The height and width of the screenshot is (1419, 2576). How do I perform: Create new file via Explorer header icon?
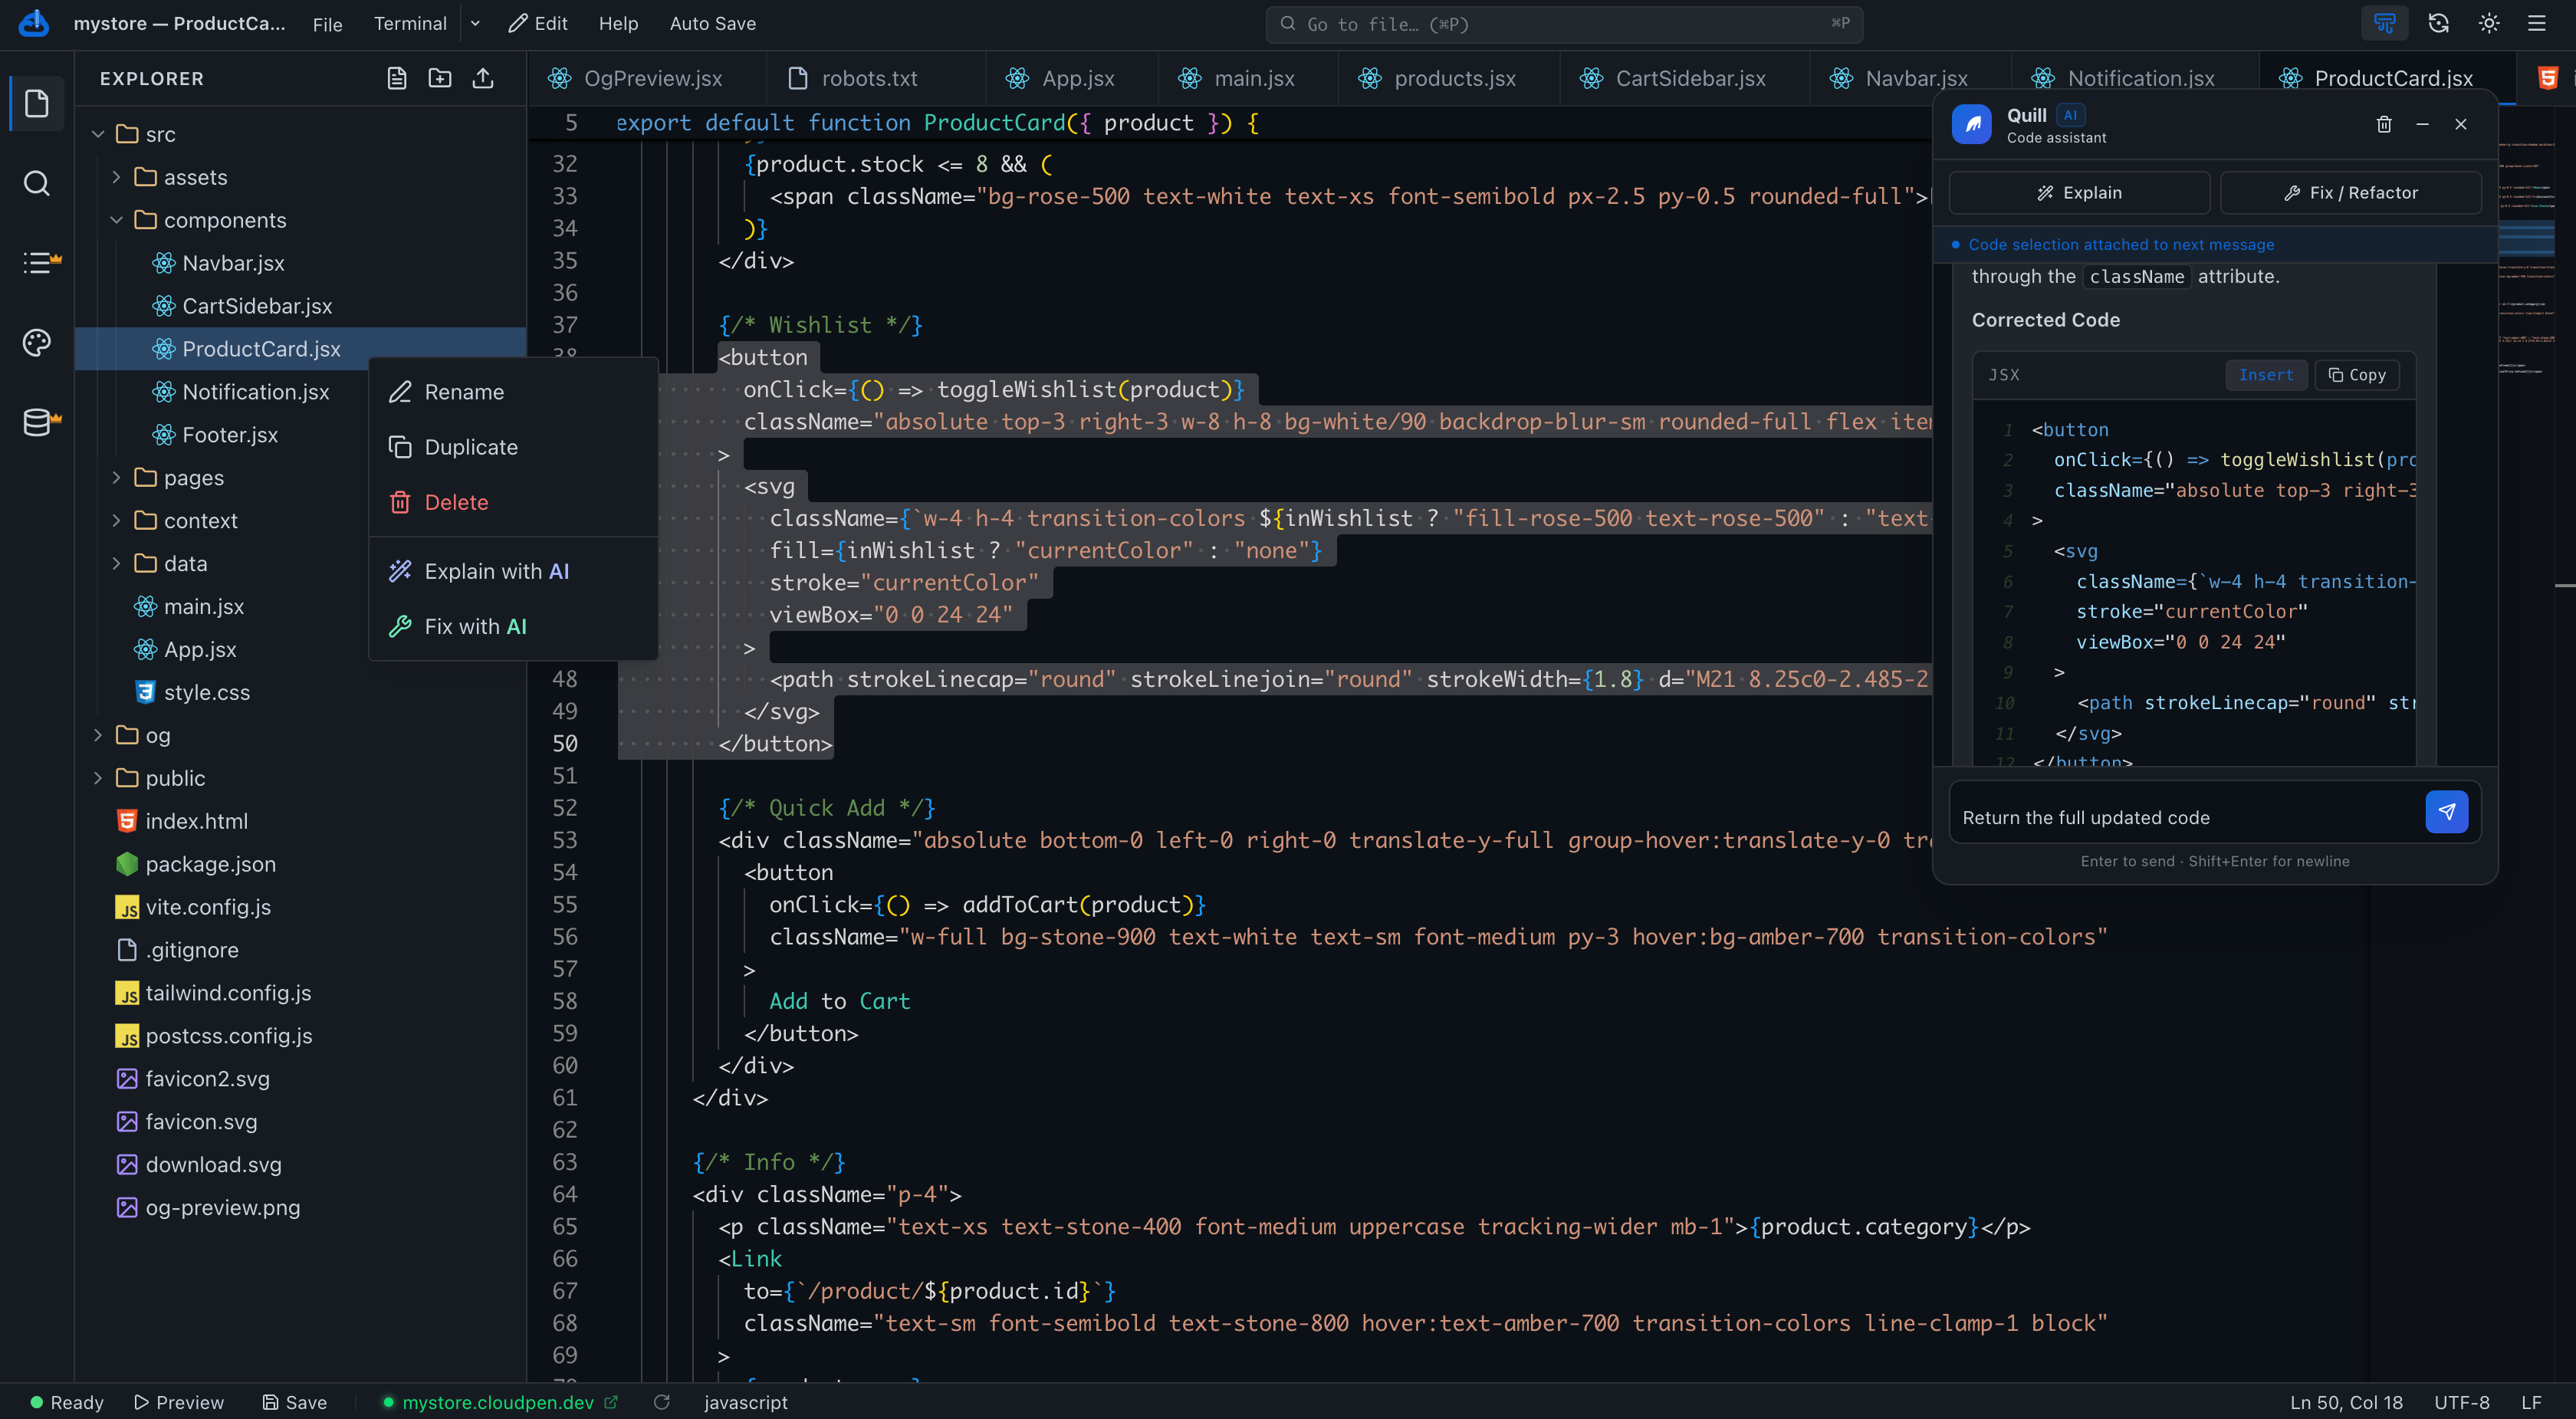coord(397,78)
